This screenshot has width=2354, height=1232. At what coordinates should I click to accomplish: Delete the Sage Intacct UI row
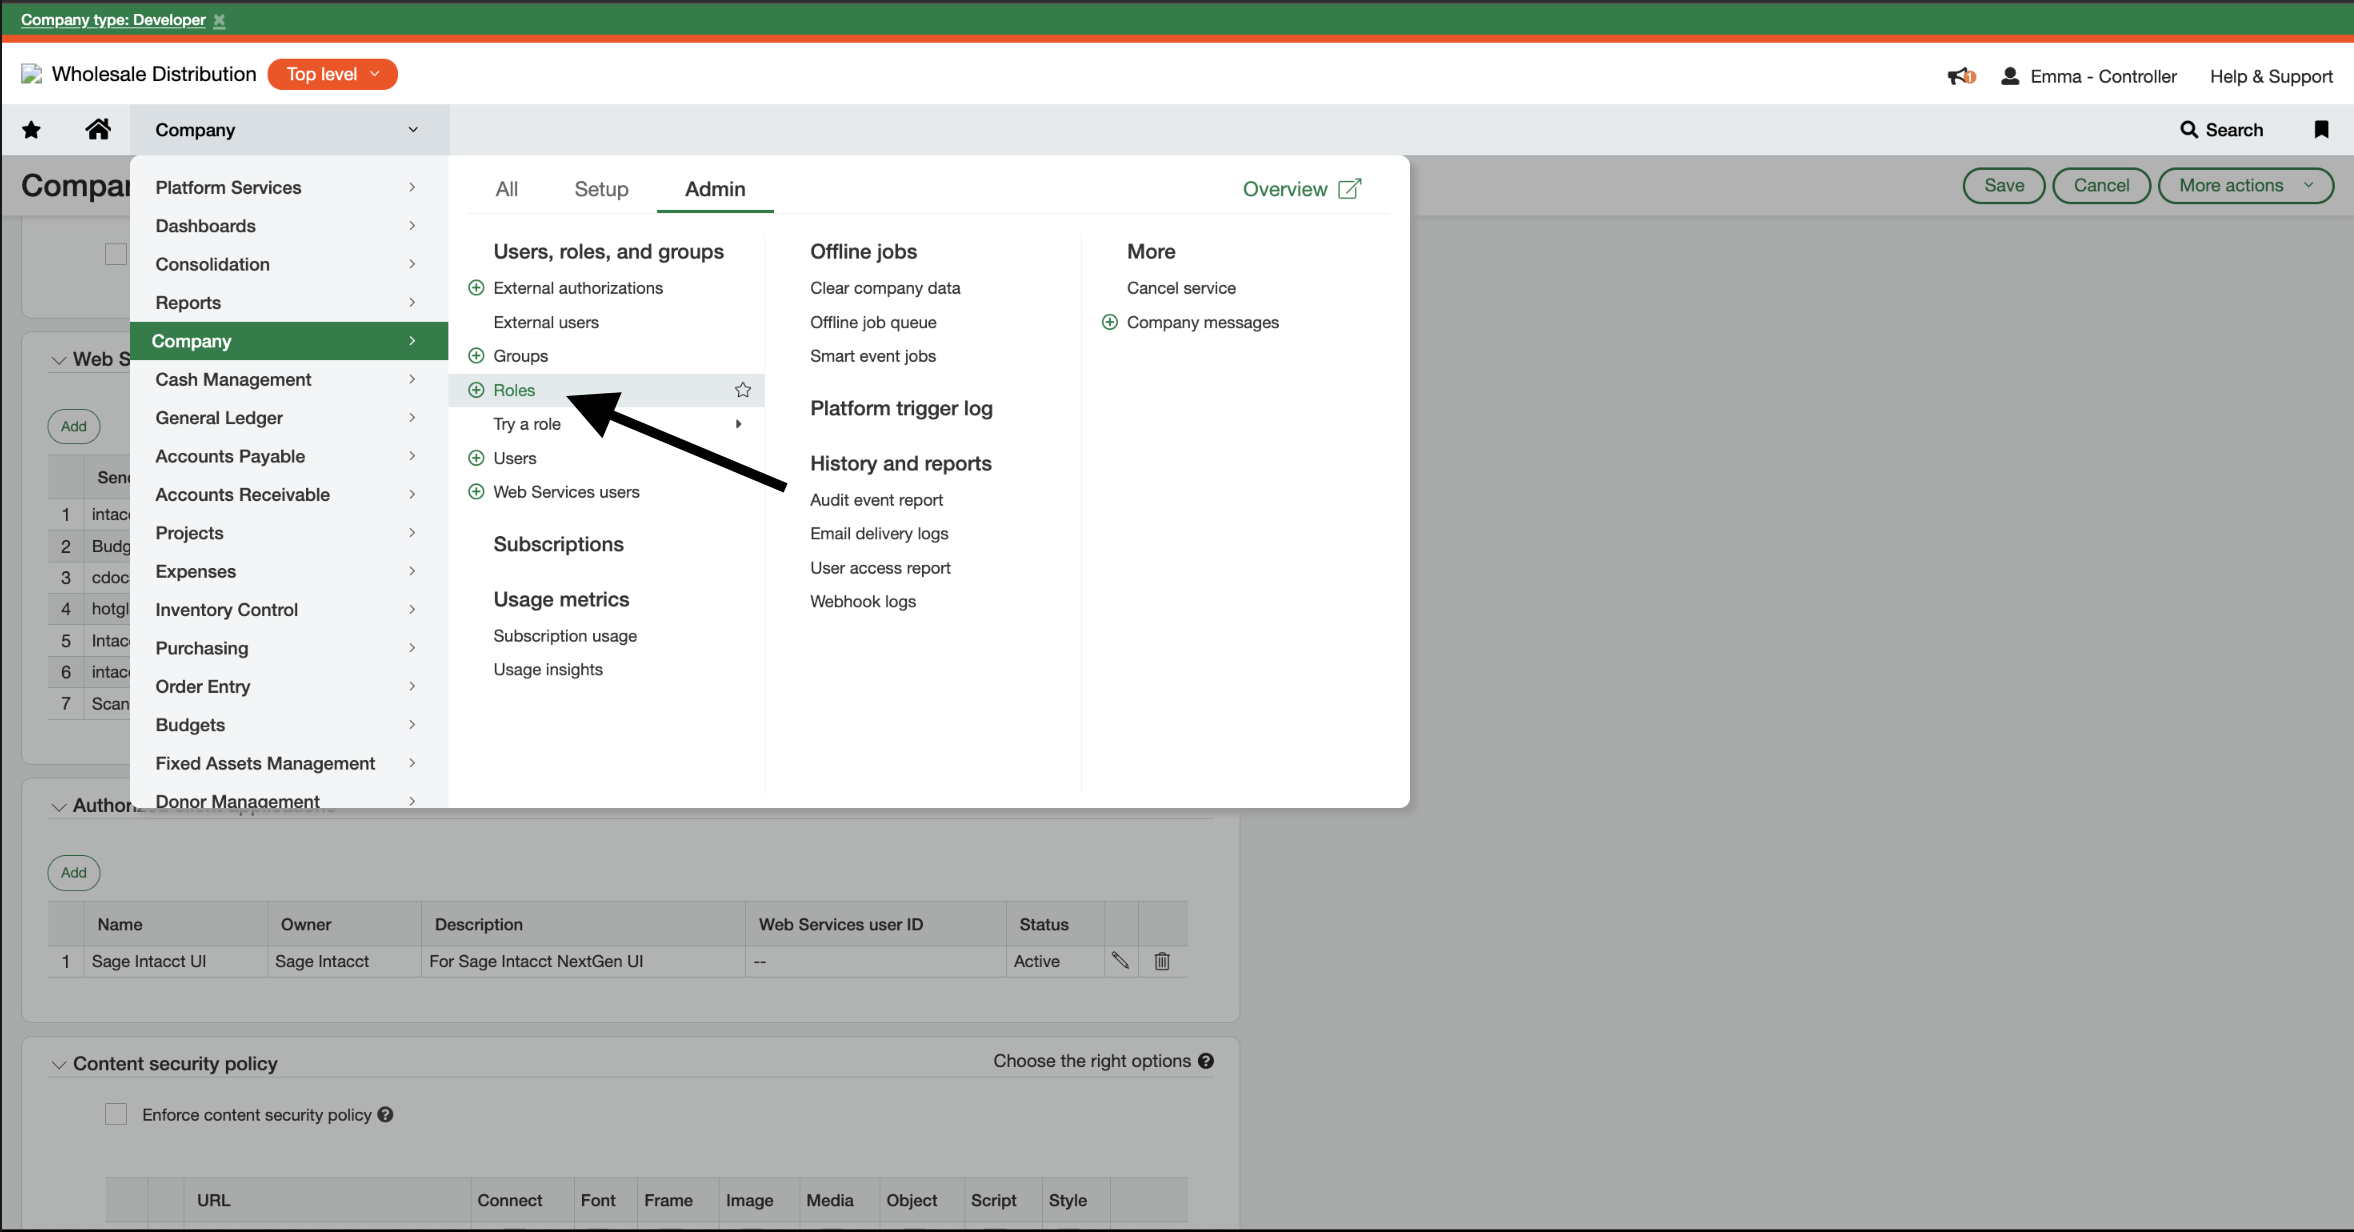tap(1162, 961)
